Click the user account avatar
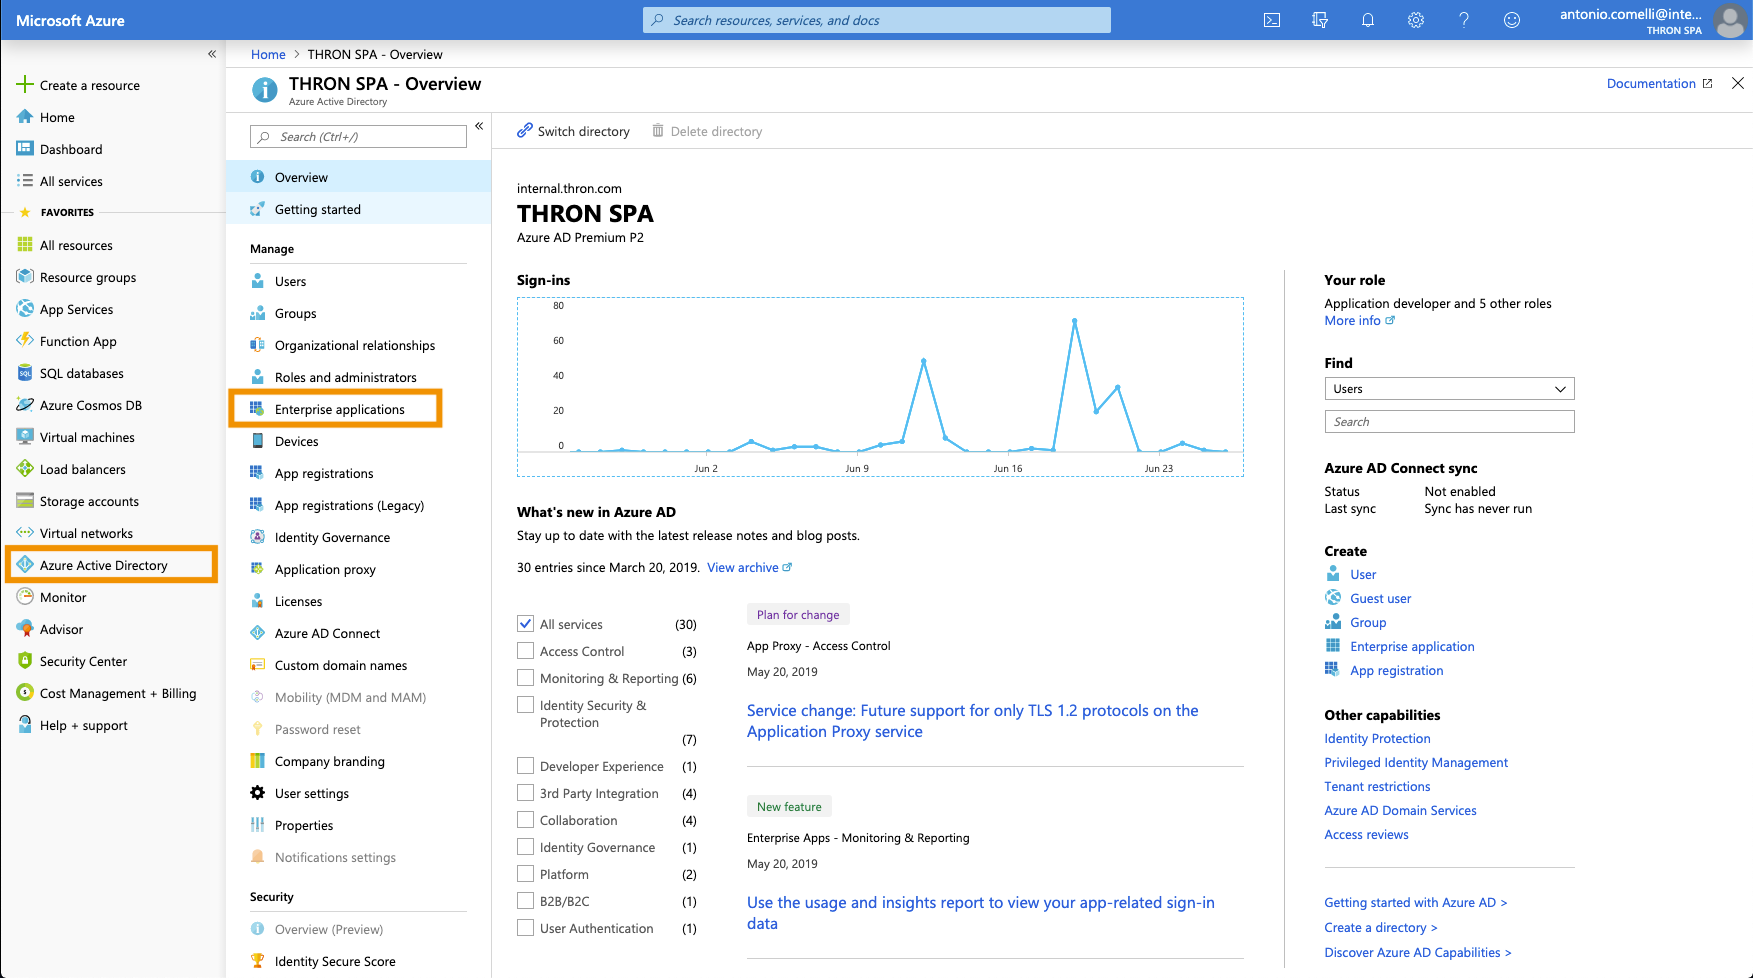 pyautogui.click(x=1730, y=20)
